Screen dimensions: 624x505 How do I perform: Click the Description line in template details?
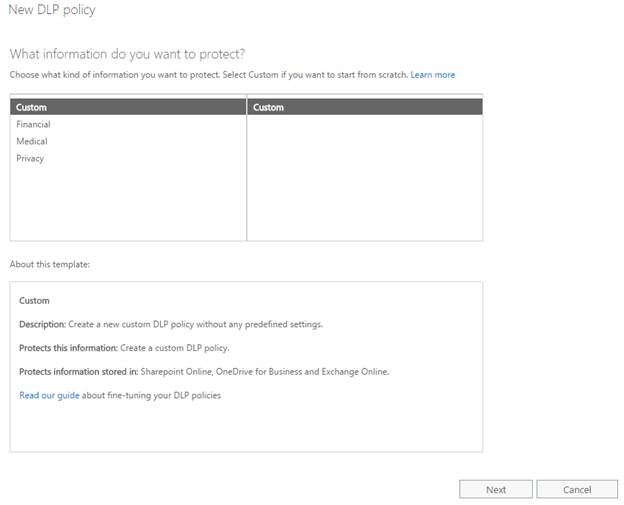171,324
